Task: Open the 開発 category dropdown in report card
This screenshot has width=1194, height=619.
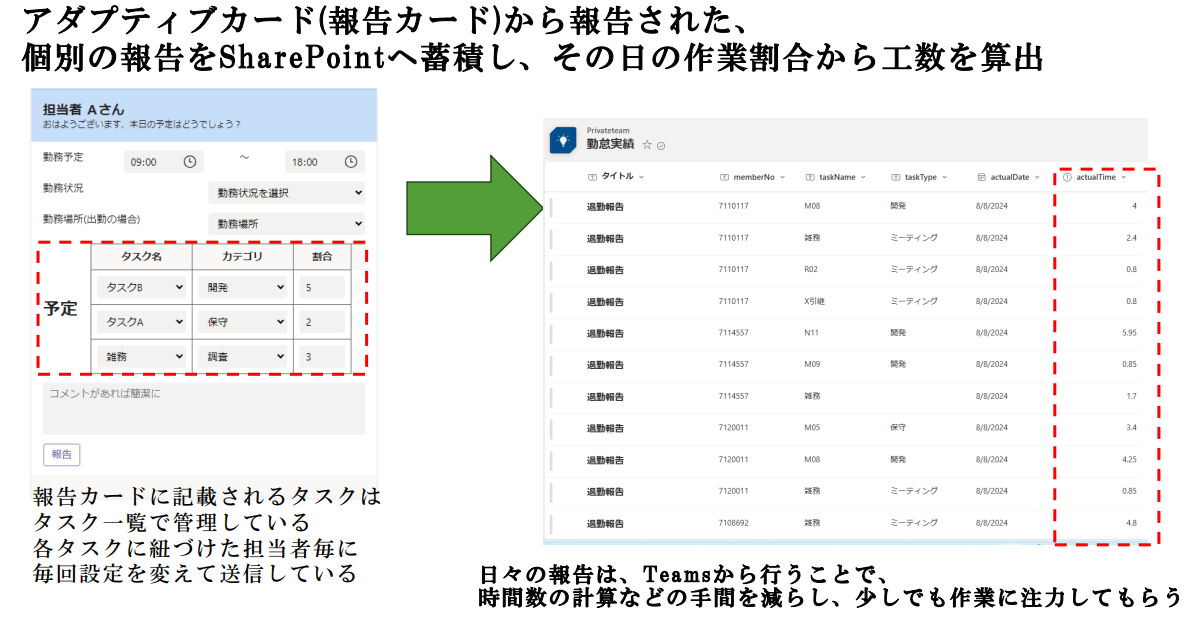Action: (242, 287)
